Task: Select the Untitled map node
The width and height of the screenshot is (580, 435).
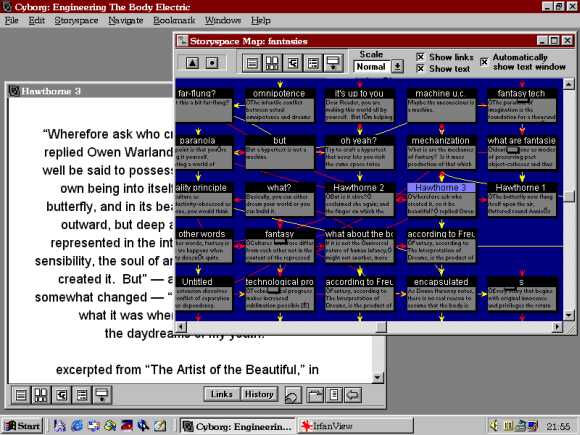Action: (204, 293)
